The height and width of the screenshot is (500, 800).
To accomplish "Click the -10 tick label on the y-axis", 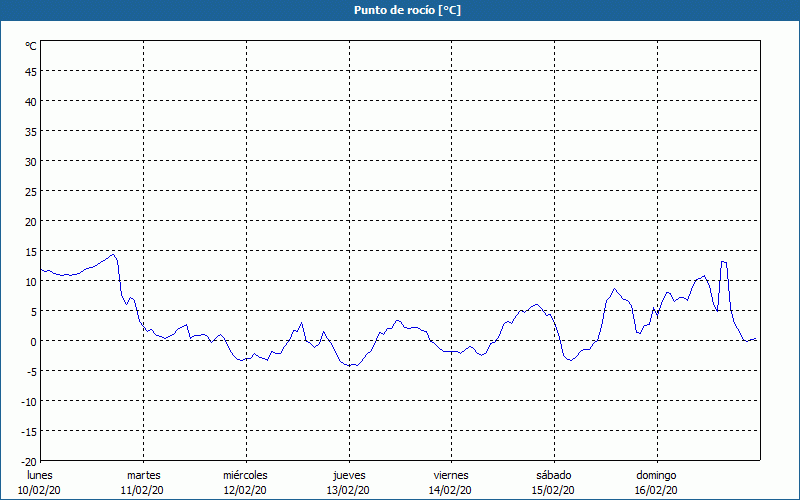I will click(28, 401).
